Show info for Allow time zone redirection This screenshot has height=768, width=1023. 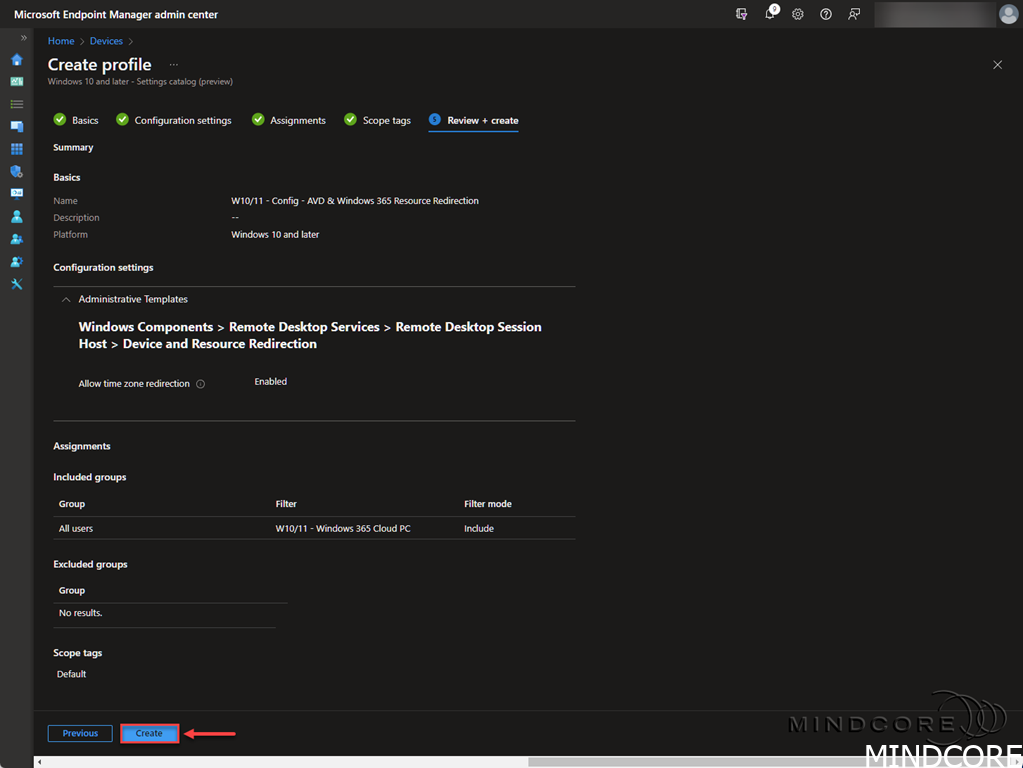[x=201, y=384]
